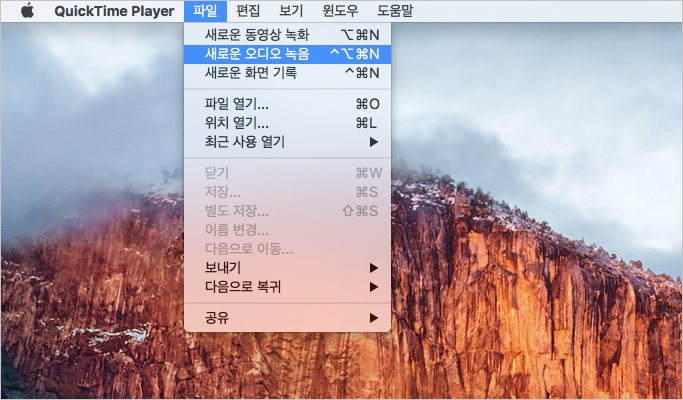This screenshot has width=683, height=400.
Task: Close the open 파일 menu in menu bar
Action: click(205, 11)
